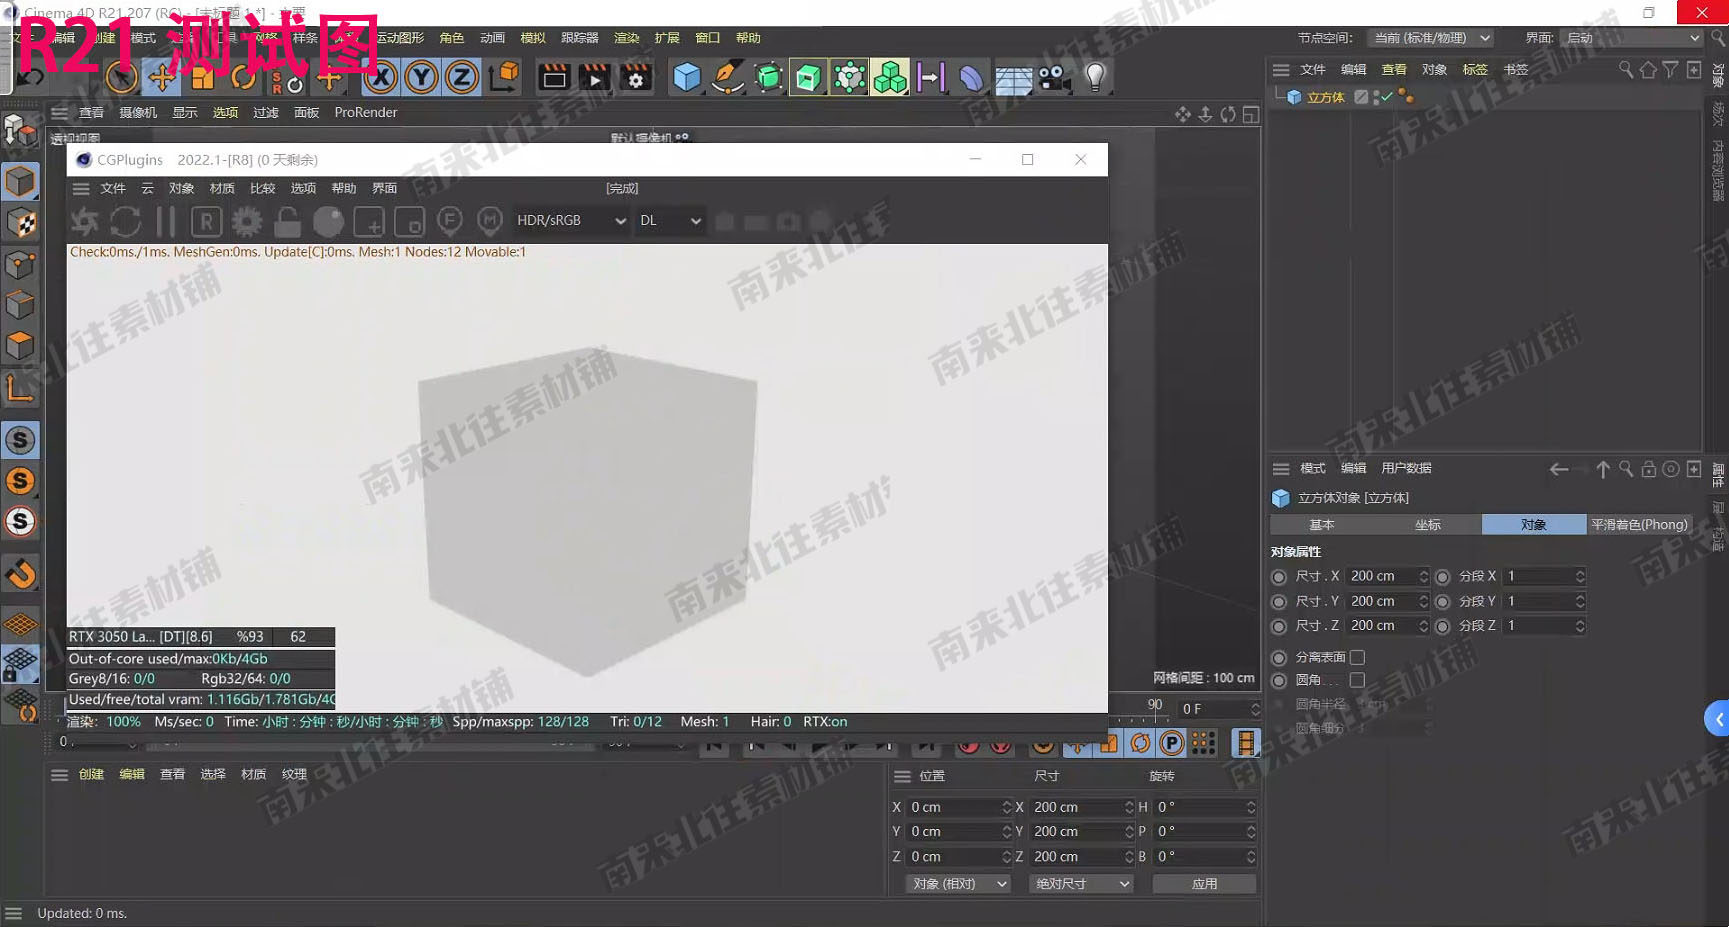The image size is (1729, 927).
Task: Toggle X axis lock button
Action: click(x=380, y=77)
